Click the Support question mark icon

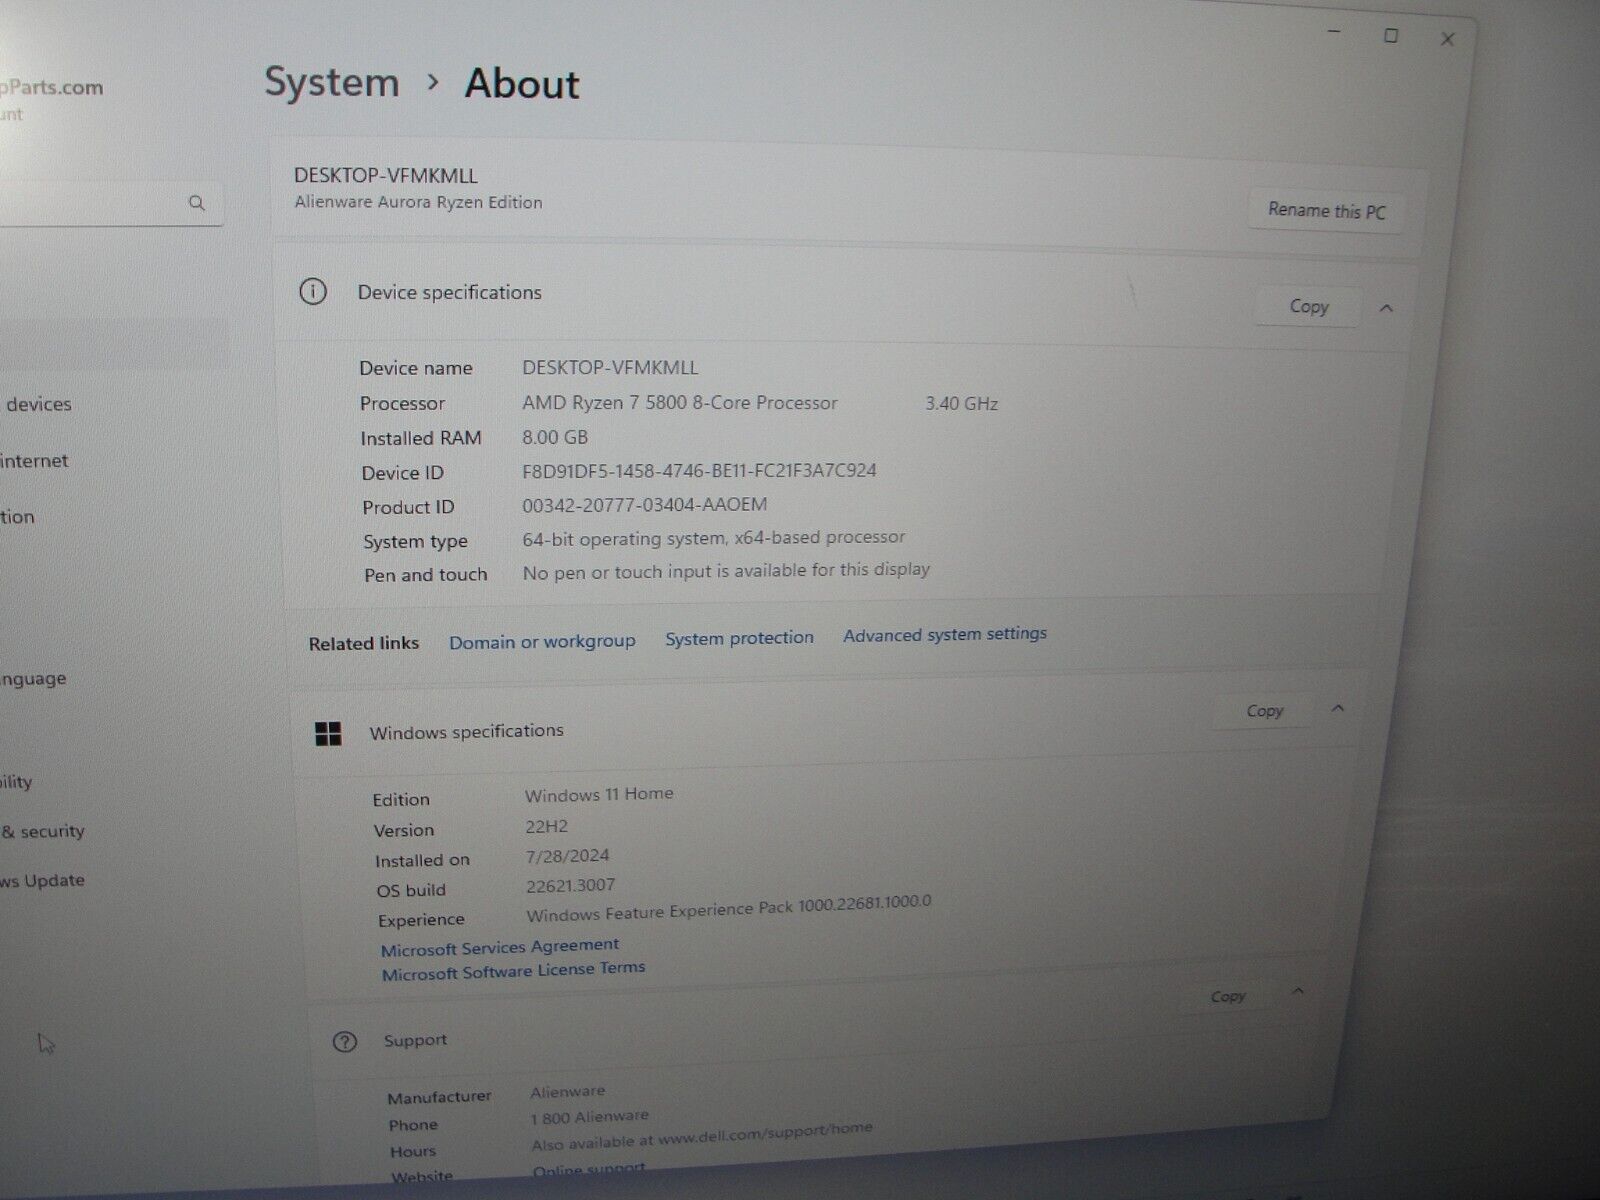click(344, 1042)
